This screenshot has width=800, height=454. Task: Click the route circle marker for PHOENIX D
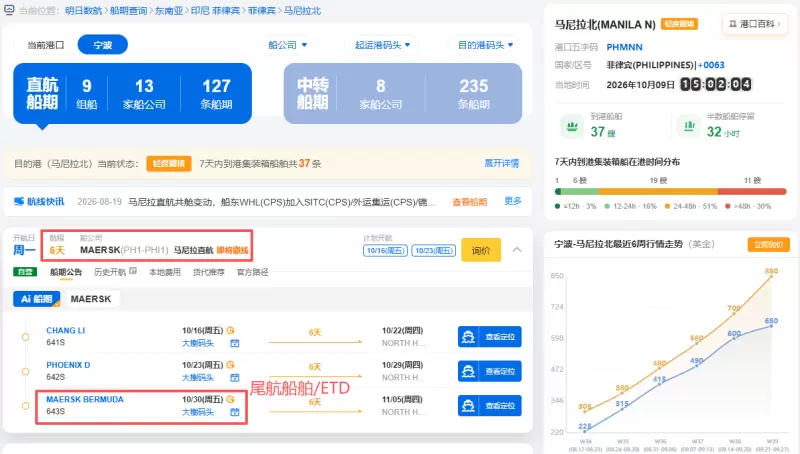click(26, 371)
